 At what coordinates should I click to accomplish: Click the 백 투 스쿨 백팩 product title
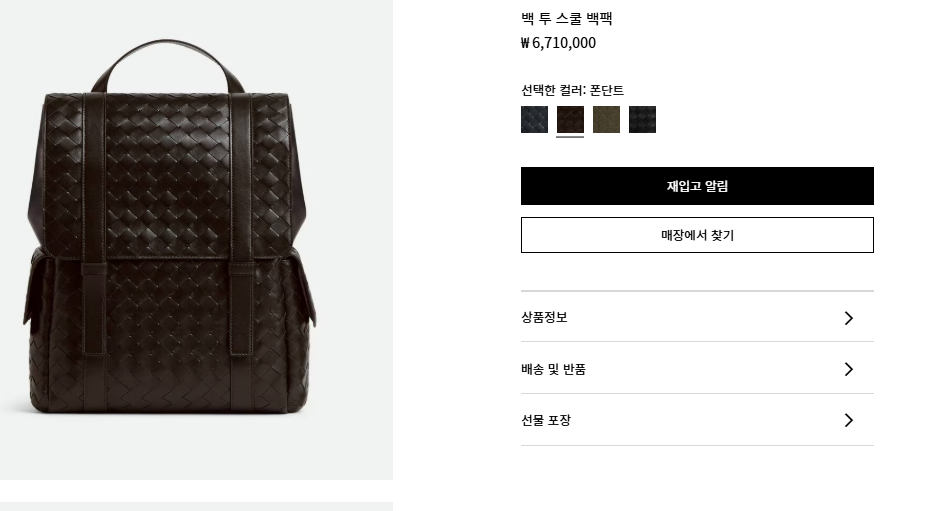(x=567, y=18)
